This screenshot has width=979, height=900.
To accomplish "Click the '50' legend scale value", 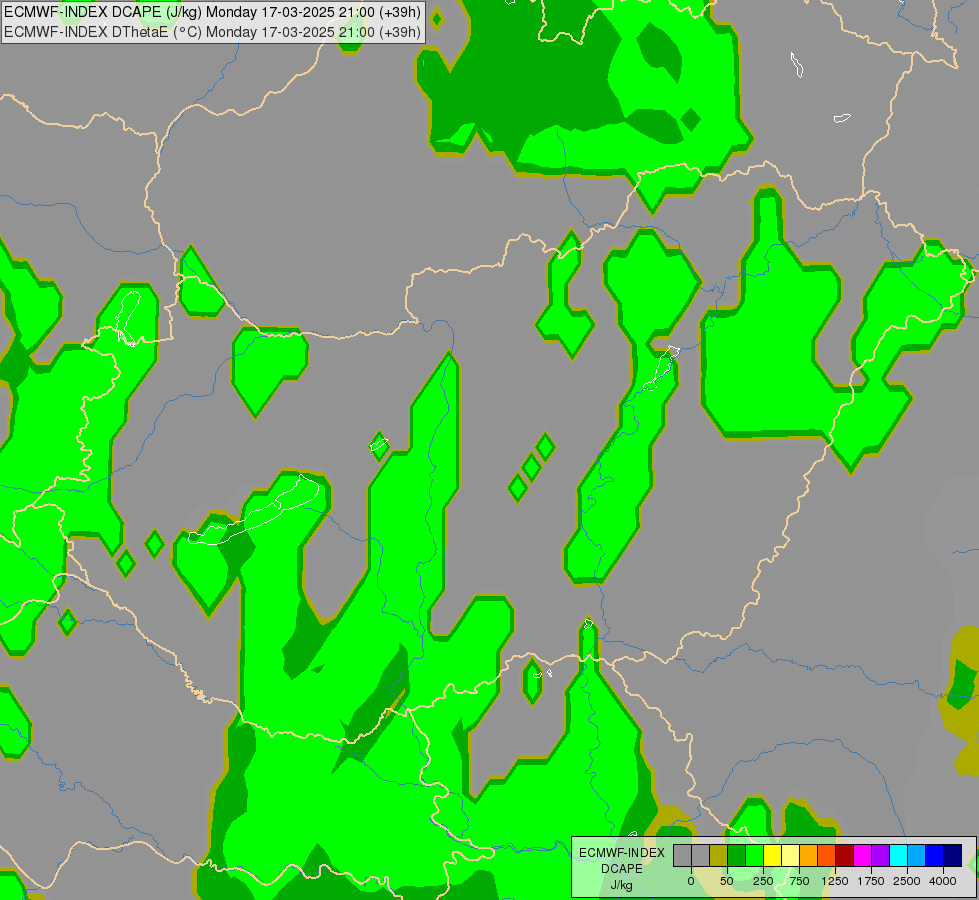I will (x=727, y=881).
